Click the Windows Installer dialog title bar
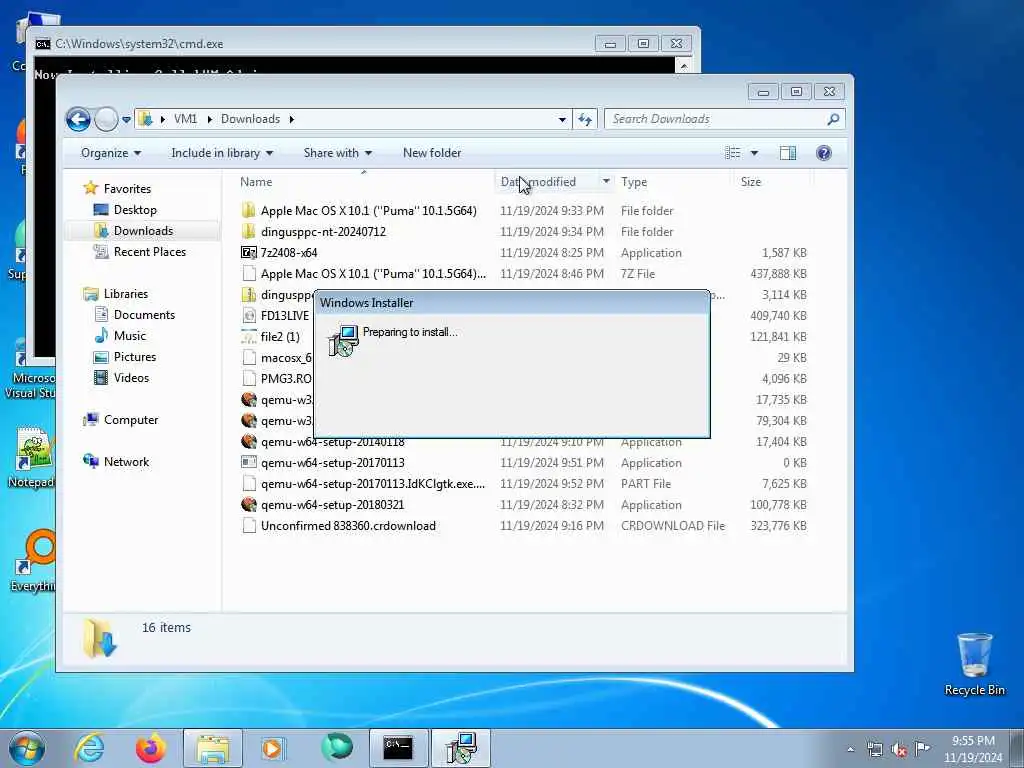 pyautogui.click(x=511, y=302)
